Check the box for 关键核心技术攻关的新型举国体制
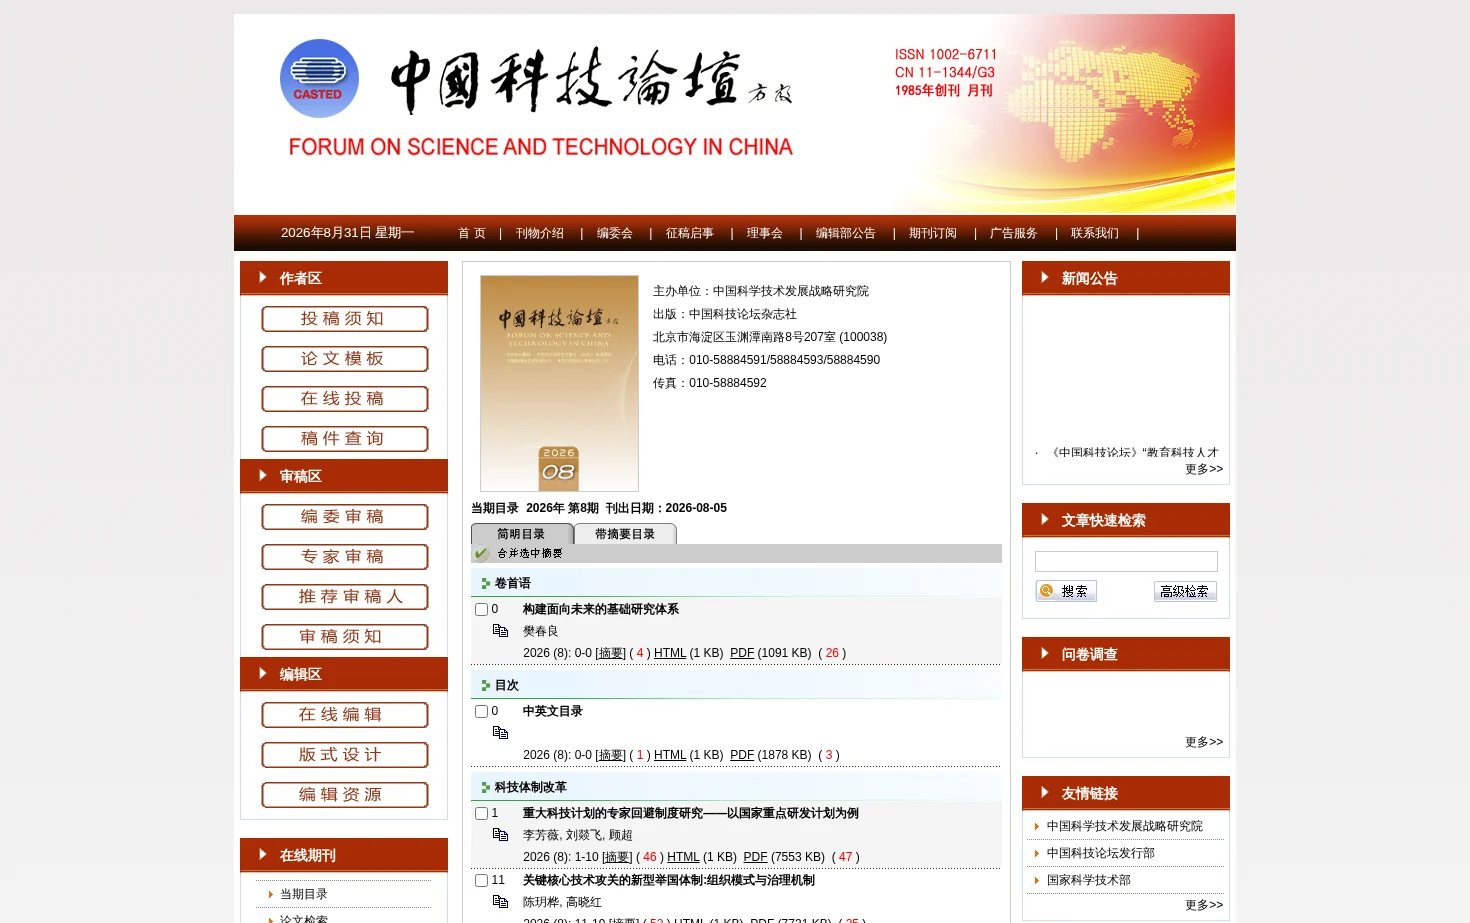1470x923 pixels. click(x=481, y=880)
